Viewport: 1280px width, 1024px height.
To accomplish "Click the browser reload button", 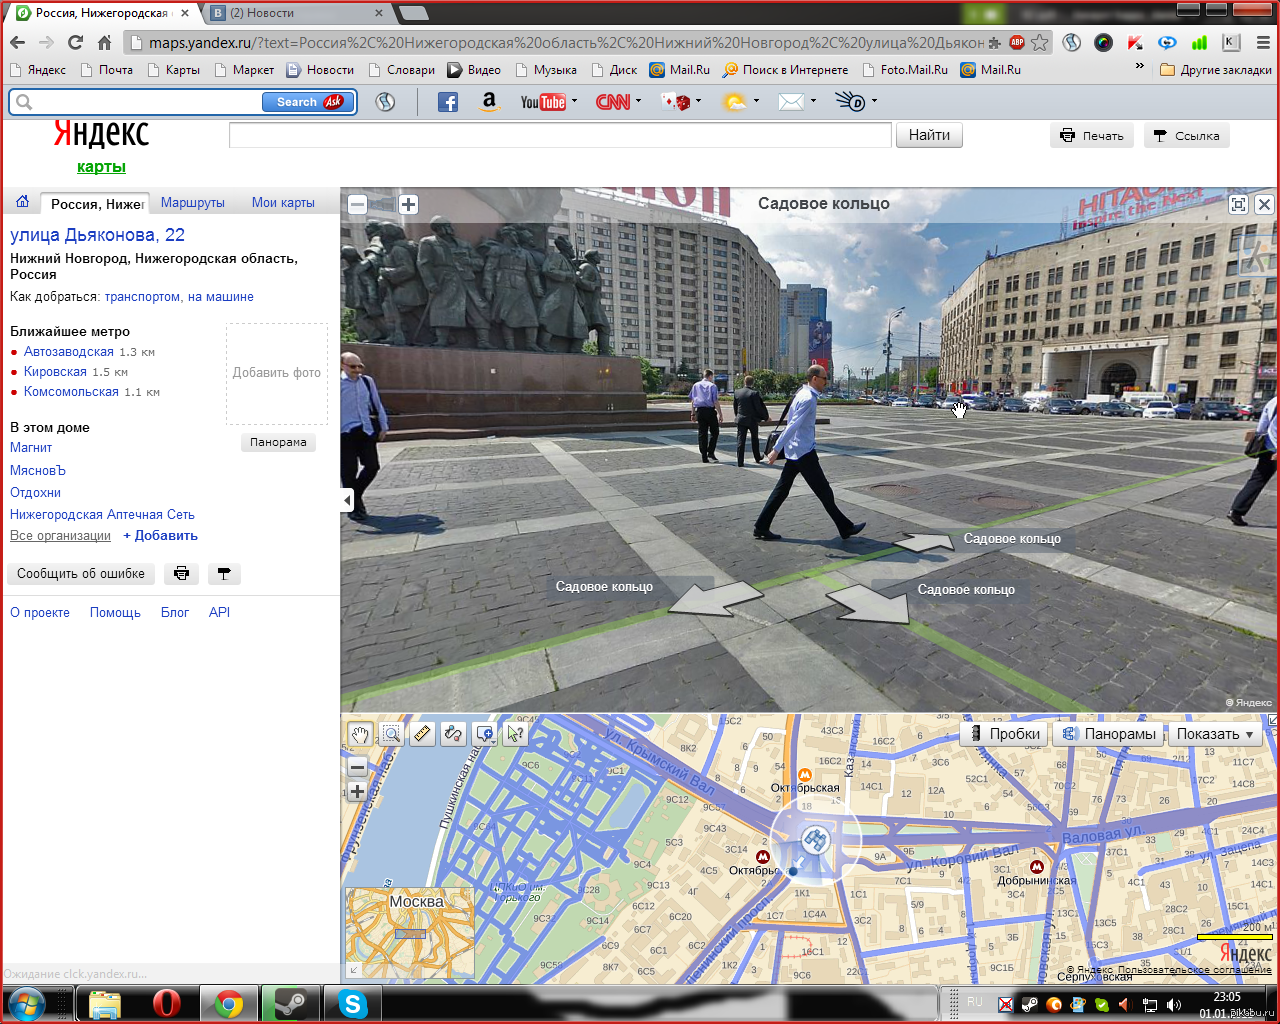I will 75,42.
